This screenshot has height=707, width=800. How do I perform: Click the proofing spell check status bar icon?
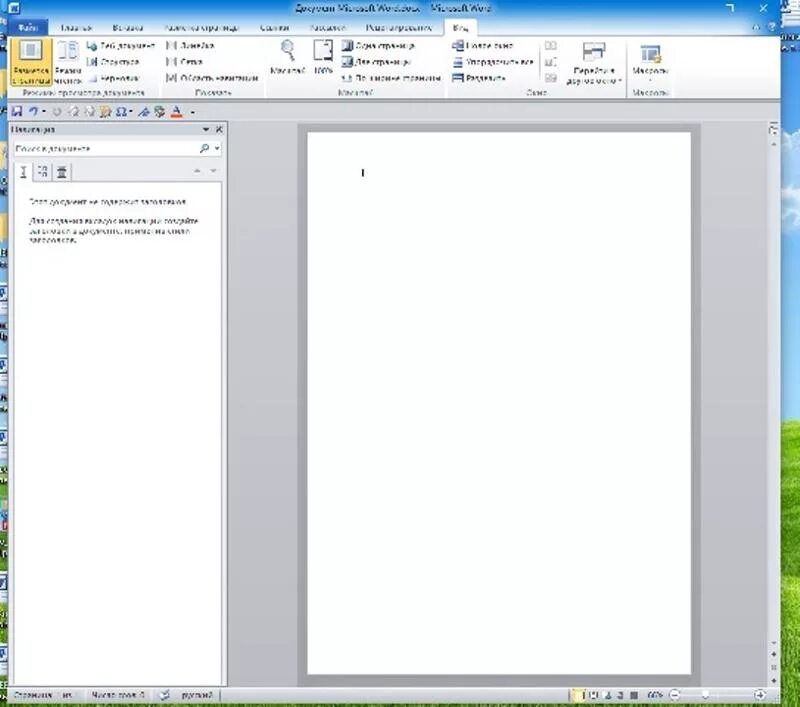[x=164, y=695]
